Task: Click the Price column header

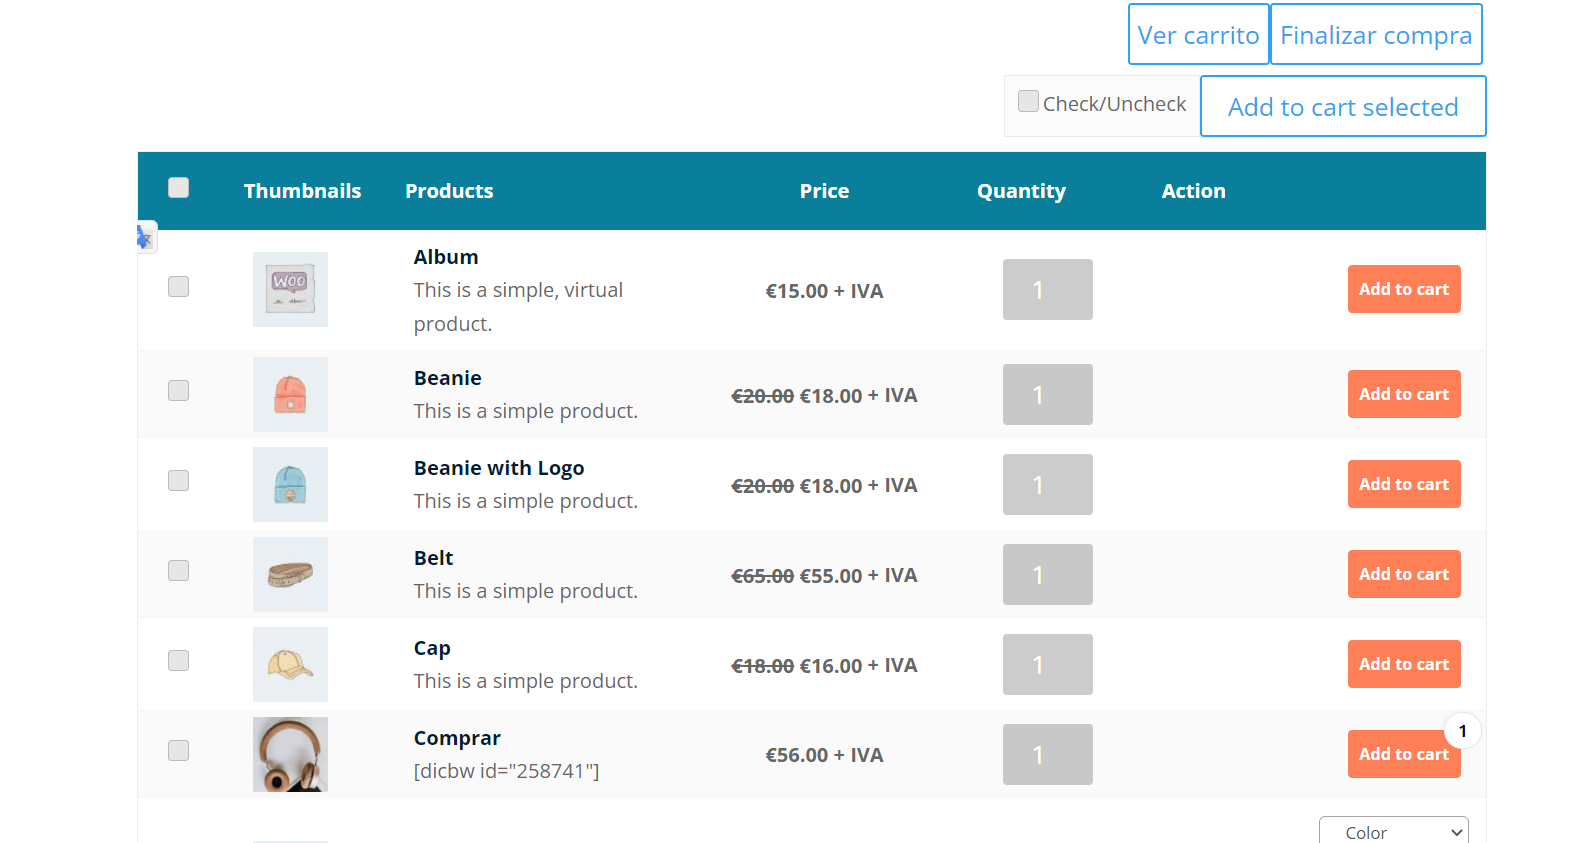Action: (824, 191)
